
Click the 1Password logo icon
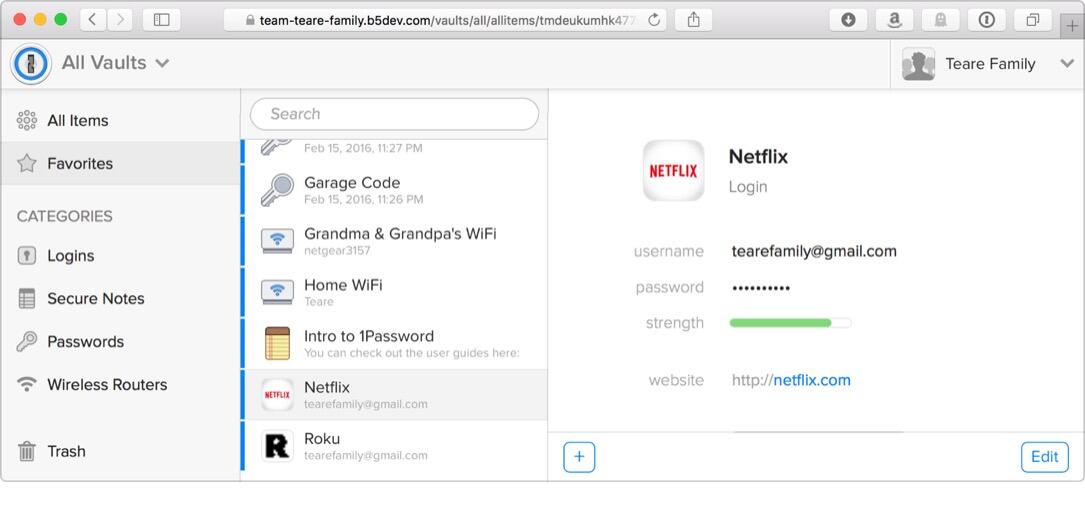coord(30,64)
